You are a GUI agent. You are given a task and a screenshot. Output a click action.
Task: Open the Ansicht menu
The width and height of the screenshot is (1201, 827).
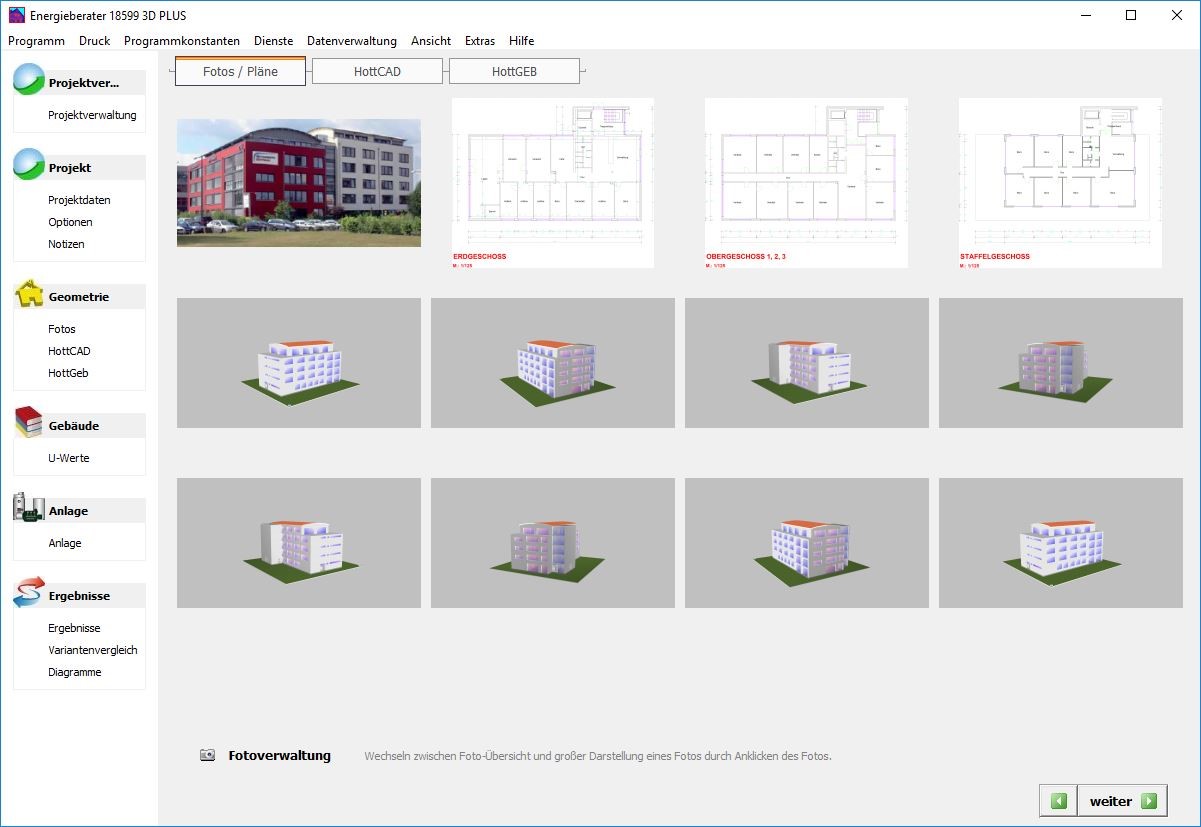(430, 41)
